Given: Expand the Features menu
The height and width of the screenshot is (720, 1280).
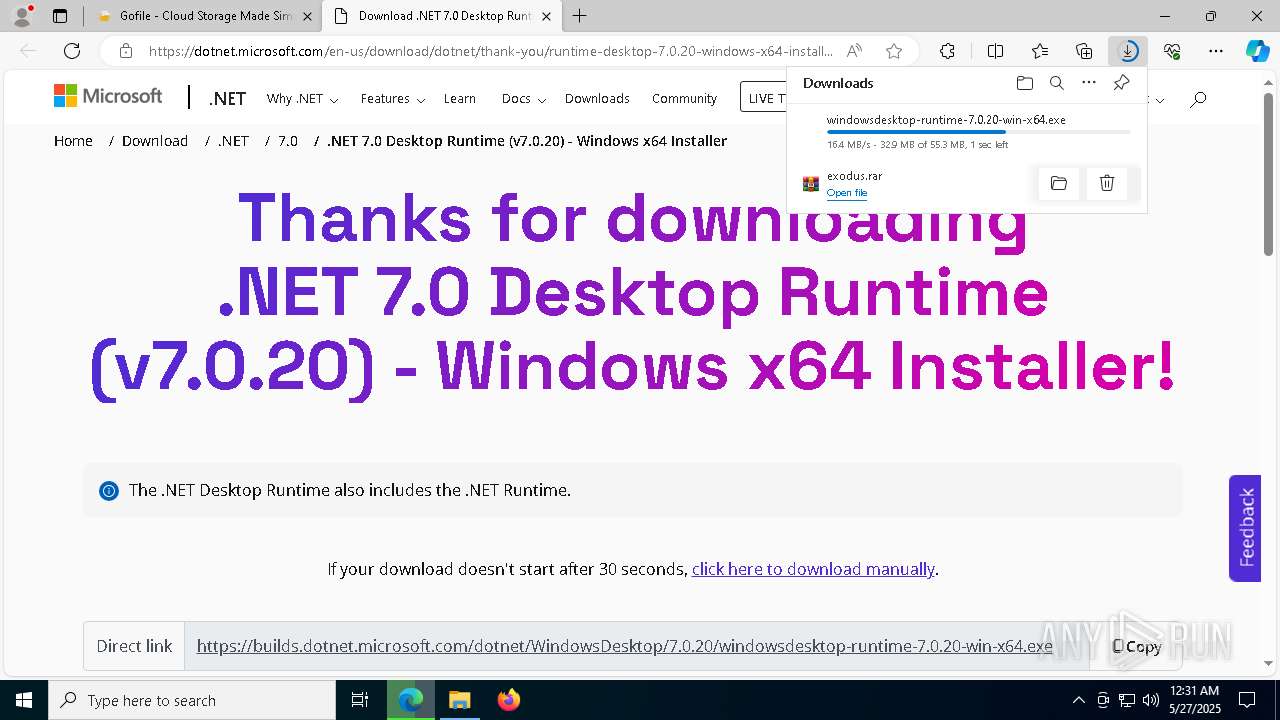Looking at the screenshot, I should [393, 98].
